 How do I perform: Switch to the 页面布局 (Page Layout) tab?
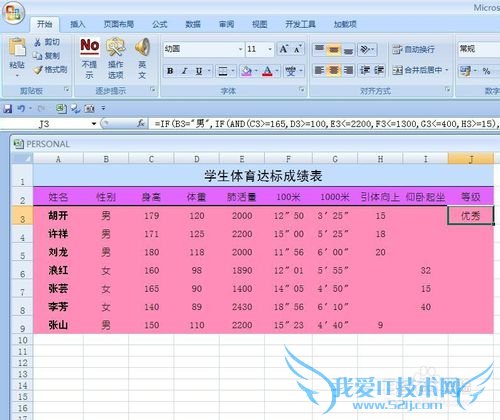tap(119, 24)
